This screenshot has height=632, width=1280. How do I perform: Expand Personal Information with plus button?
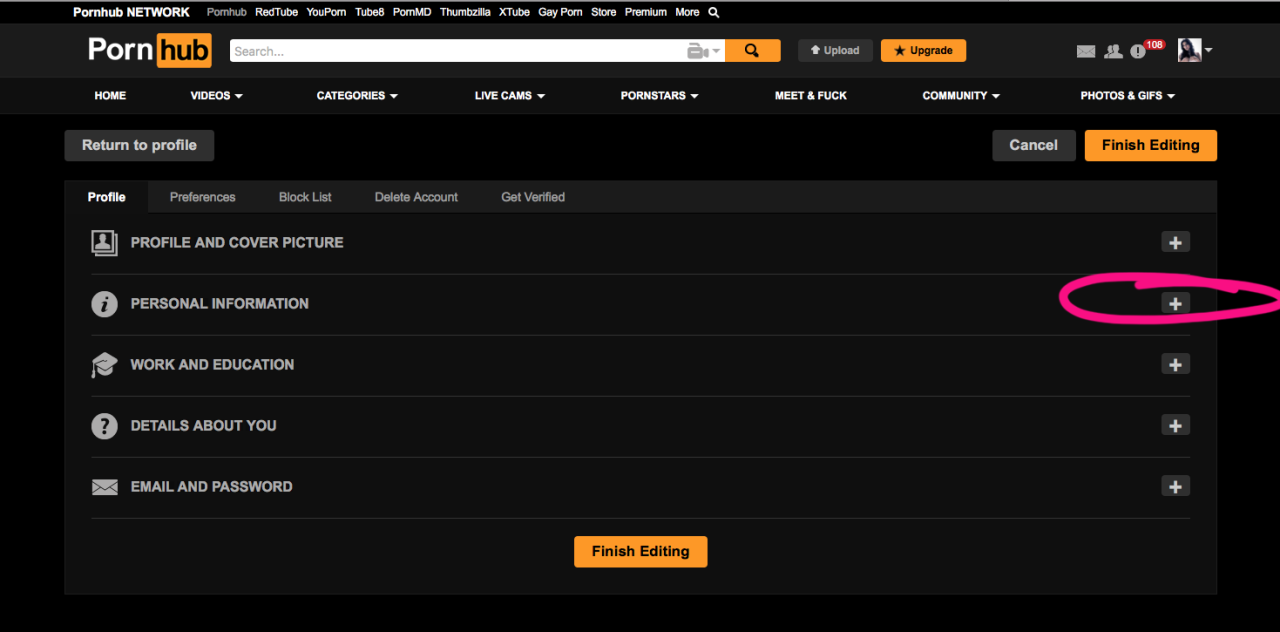pyautogui.click(x=1175, y=303)
